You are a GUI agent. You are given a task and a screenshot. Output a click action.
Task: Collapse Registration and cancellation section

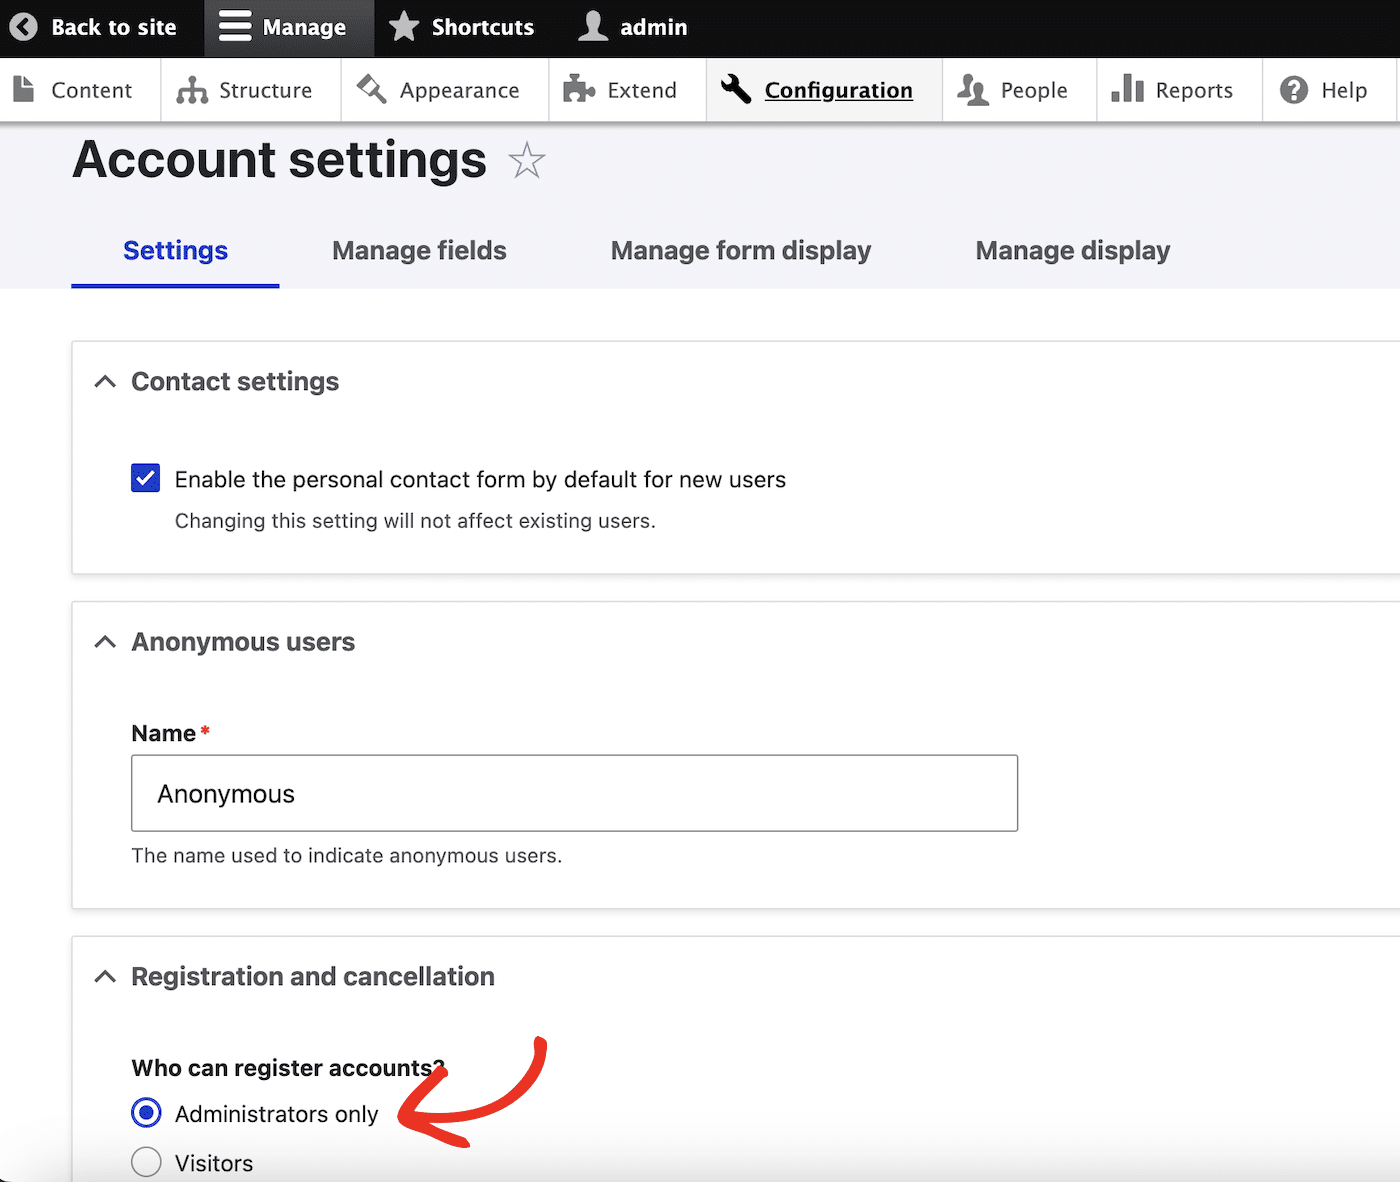point(105,976)
